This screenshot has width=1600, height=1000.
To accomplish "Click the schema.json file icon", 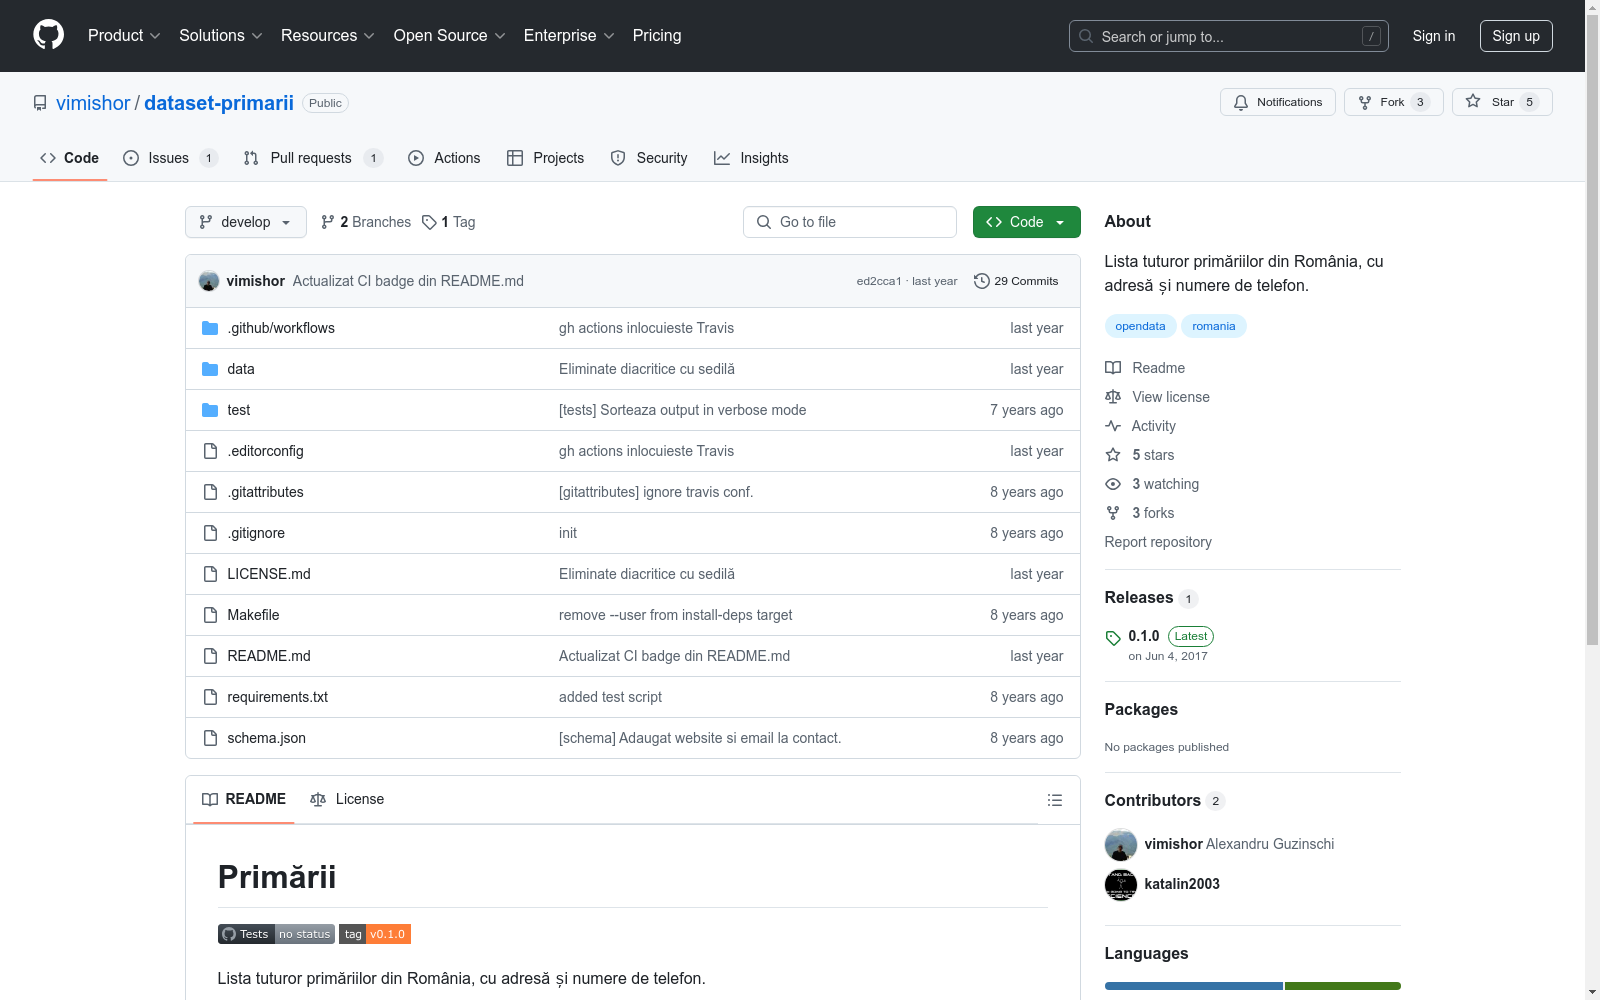I will click(x=210, y=738).
